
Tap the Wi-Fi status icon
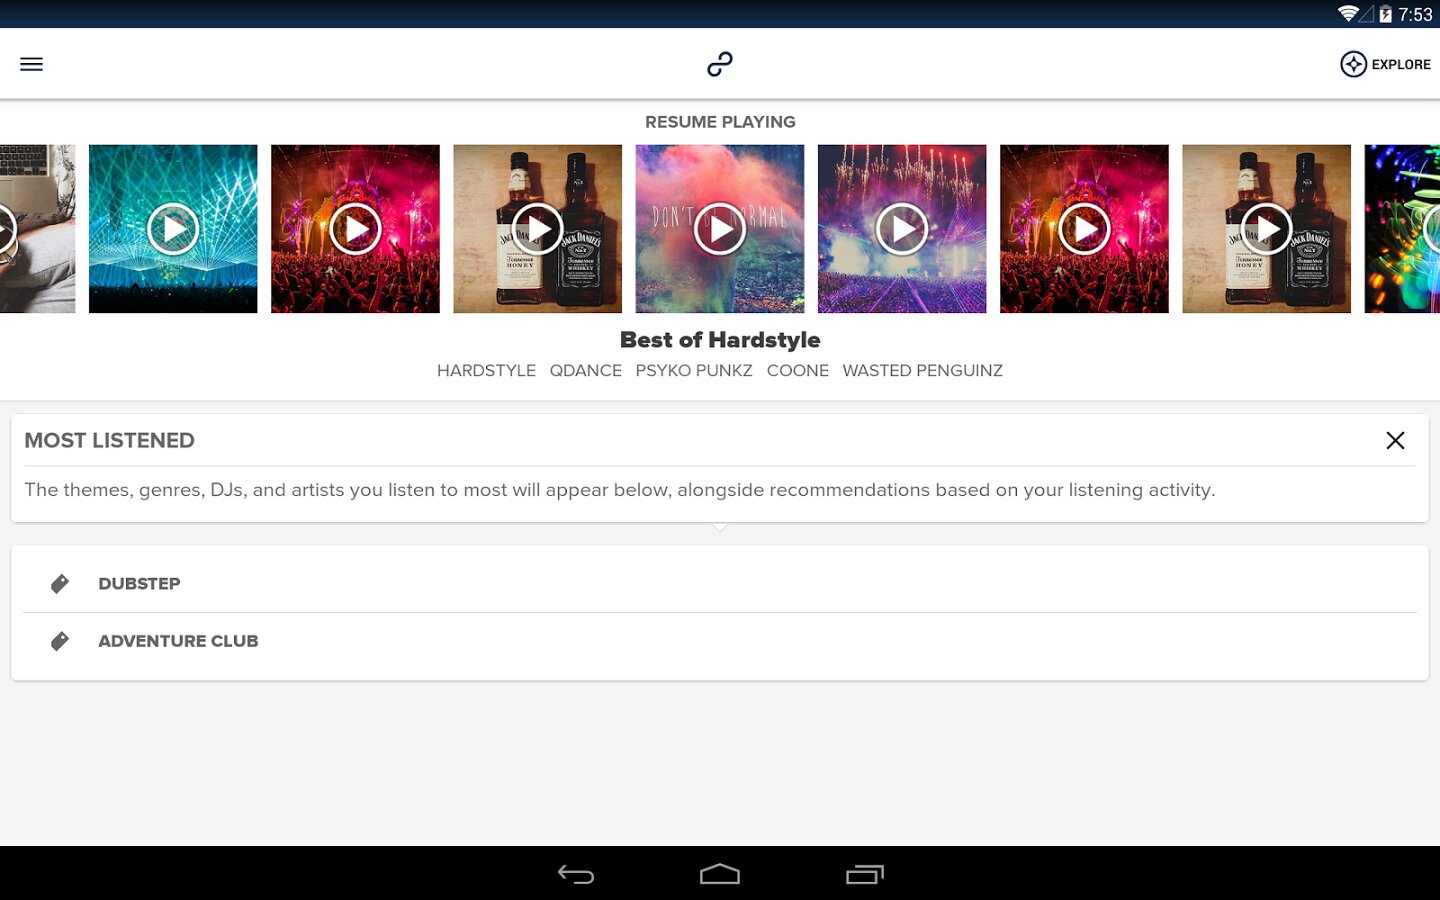click(x=1348, y=14)
